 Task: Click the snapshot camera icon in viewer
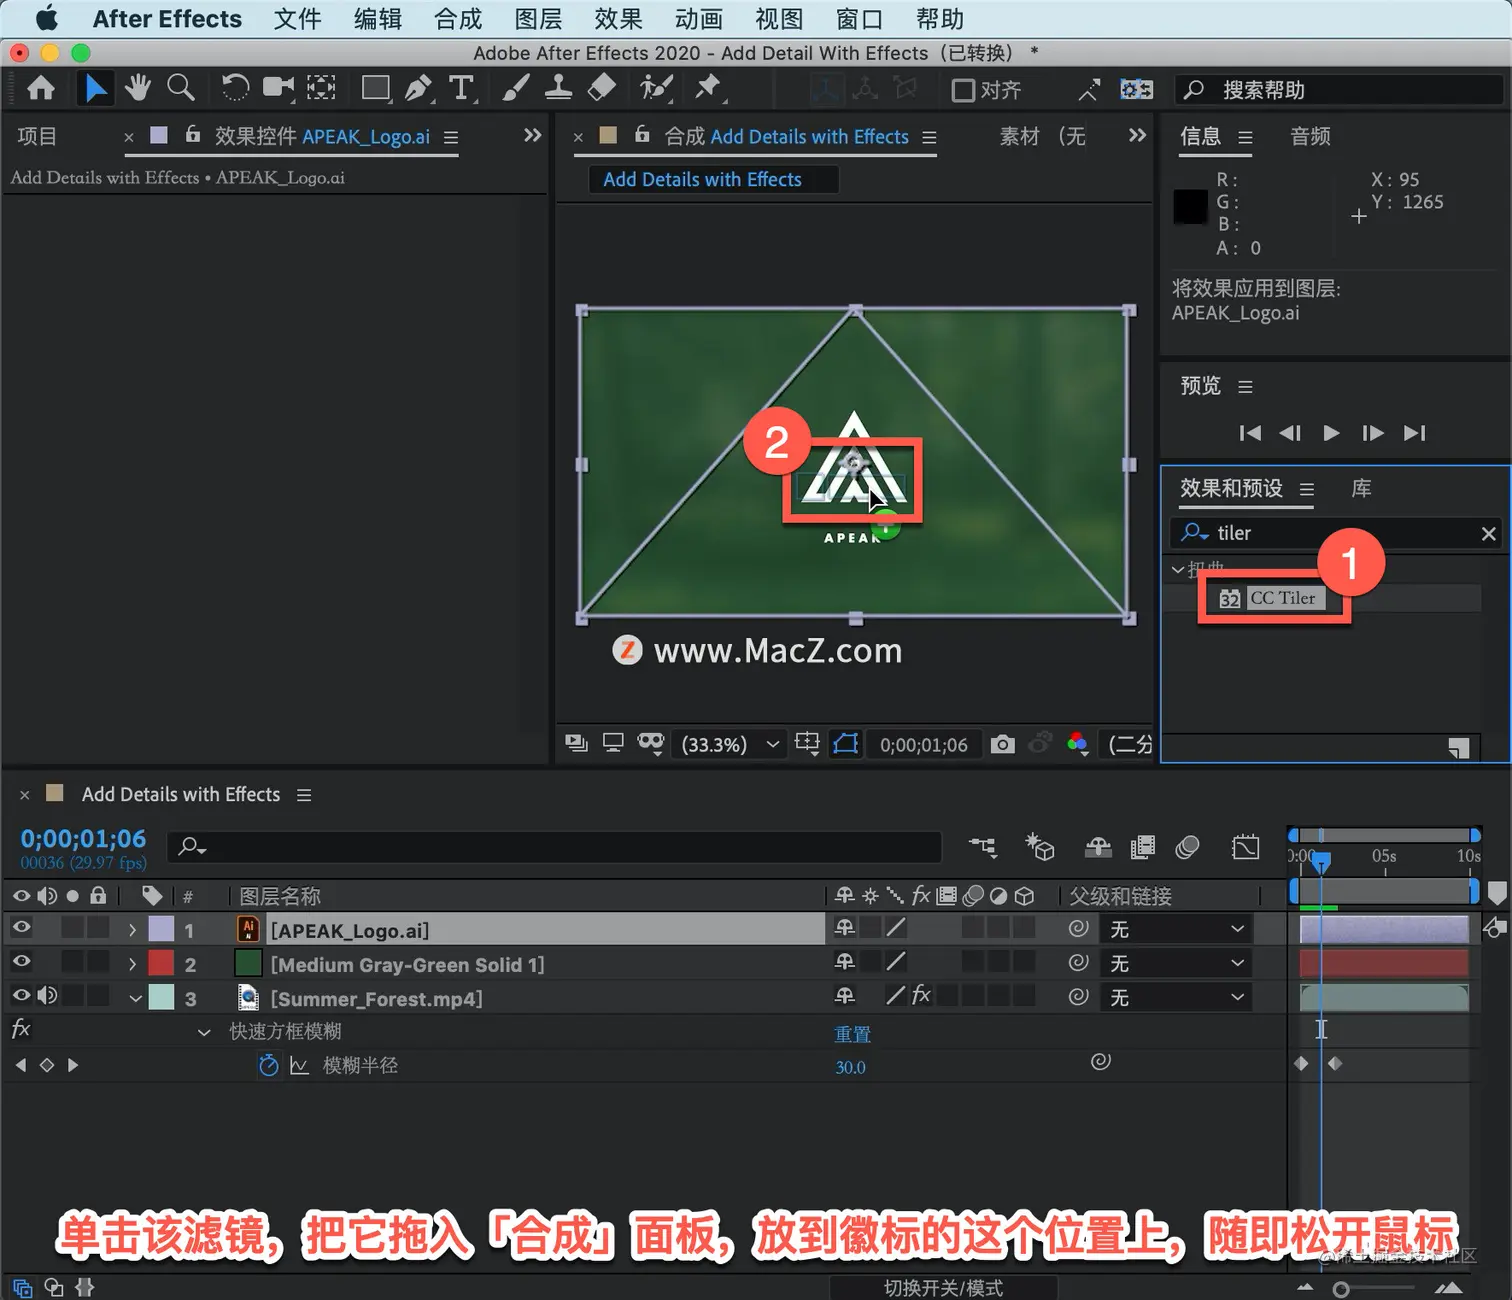pos(1002,744)
